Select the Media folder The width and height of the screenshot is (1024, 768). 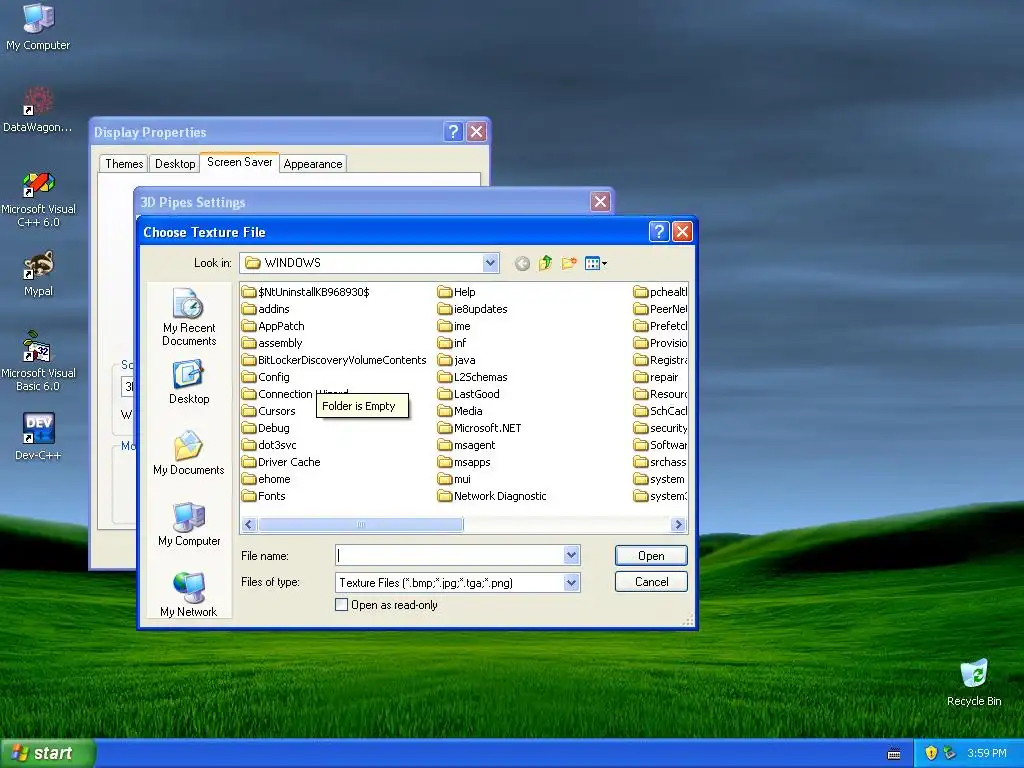point(460,411)
